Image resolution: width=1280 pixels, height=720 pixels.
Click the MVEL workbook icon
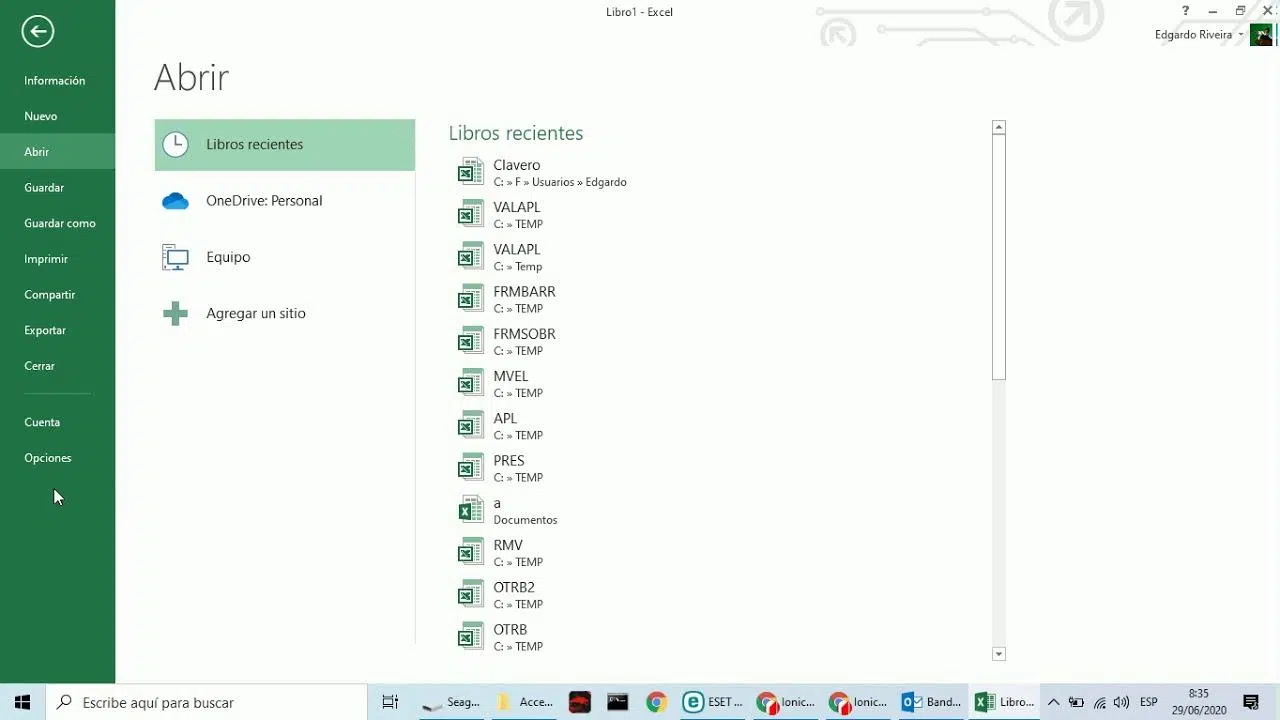470,383
